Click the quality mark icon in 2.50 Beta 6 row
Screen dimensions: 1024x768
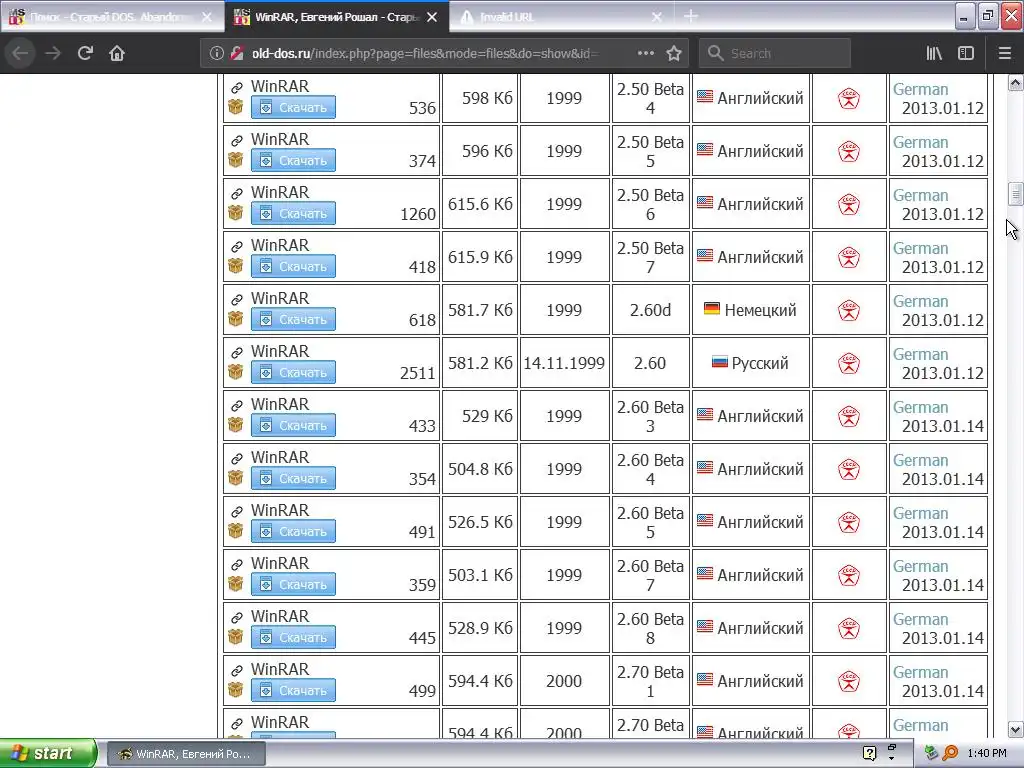point(849,204)
